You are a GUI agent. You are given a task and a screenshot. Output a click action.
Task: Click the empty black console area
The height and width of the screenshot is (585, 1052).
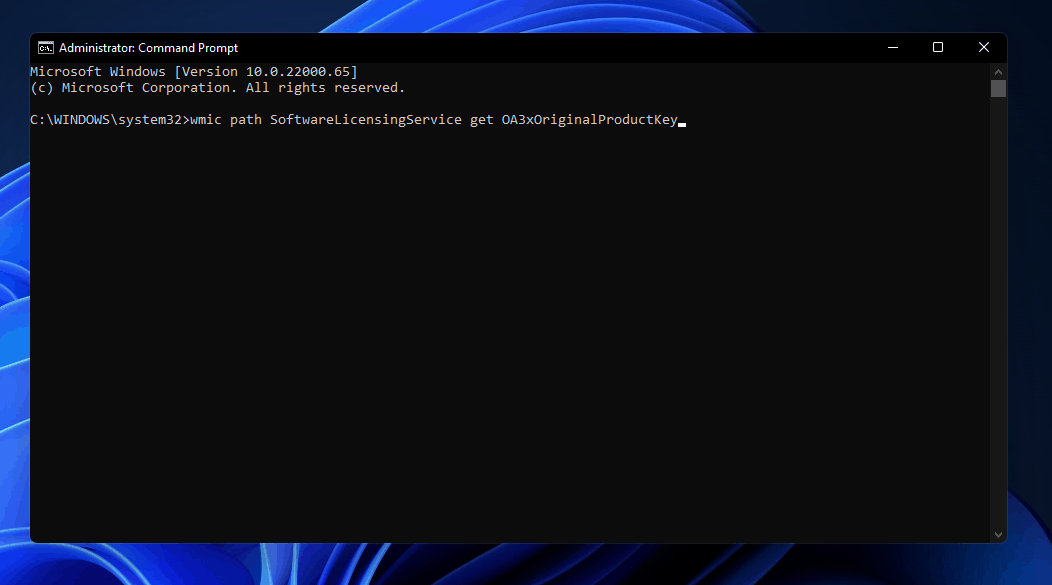click(500, 350)
